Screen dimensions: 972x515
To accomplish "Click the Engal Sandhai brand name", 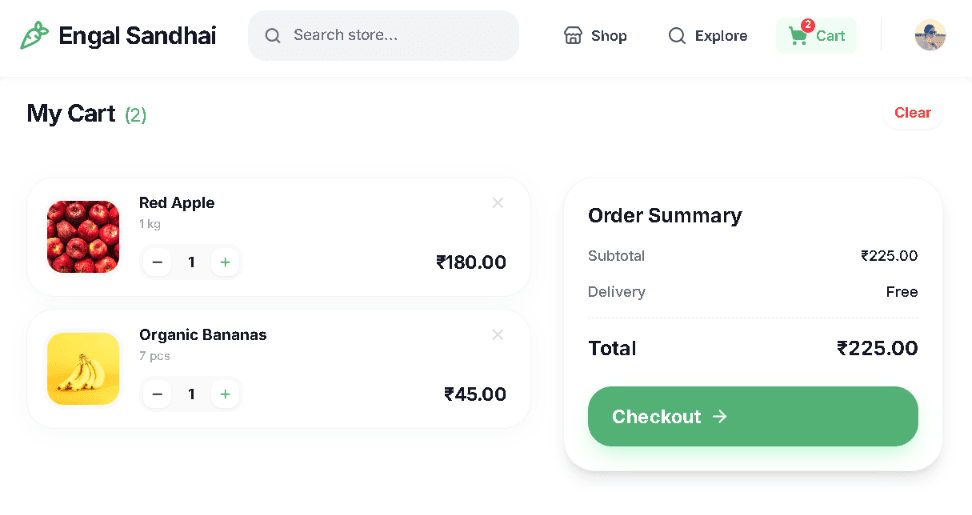I will pyautogui.click(x=137, y=35).
